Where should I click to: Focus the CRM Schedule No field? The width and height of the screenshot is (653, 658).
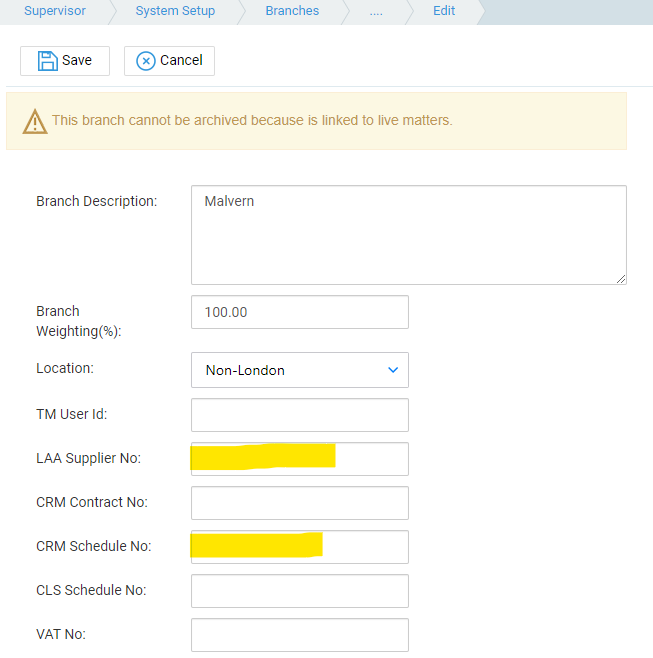pos(300,547)
